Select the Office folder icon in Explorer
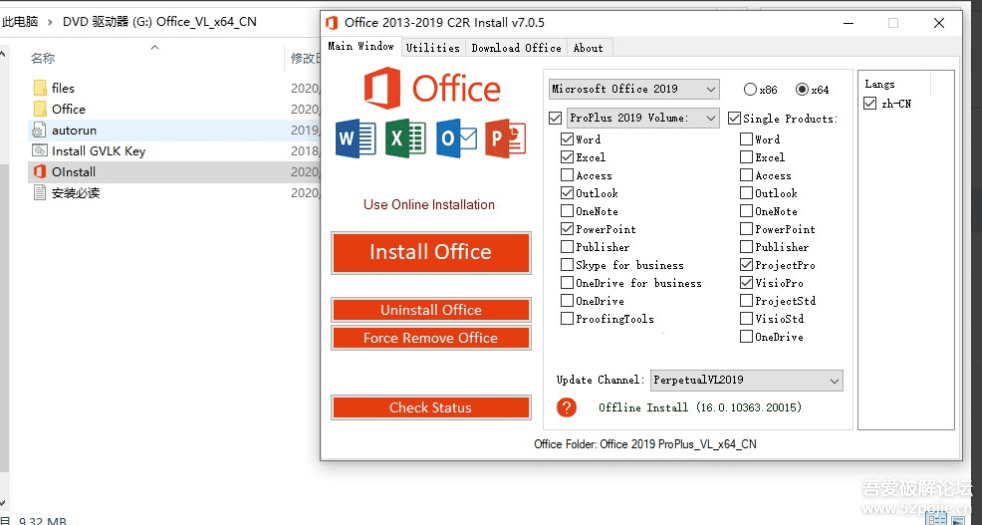 (x=40, y=109)
